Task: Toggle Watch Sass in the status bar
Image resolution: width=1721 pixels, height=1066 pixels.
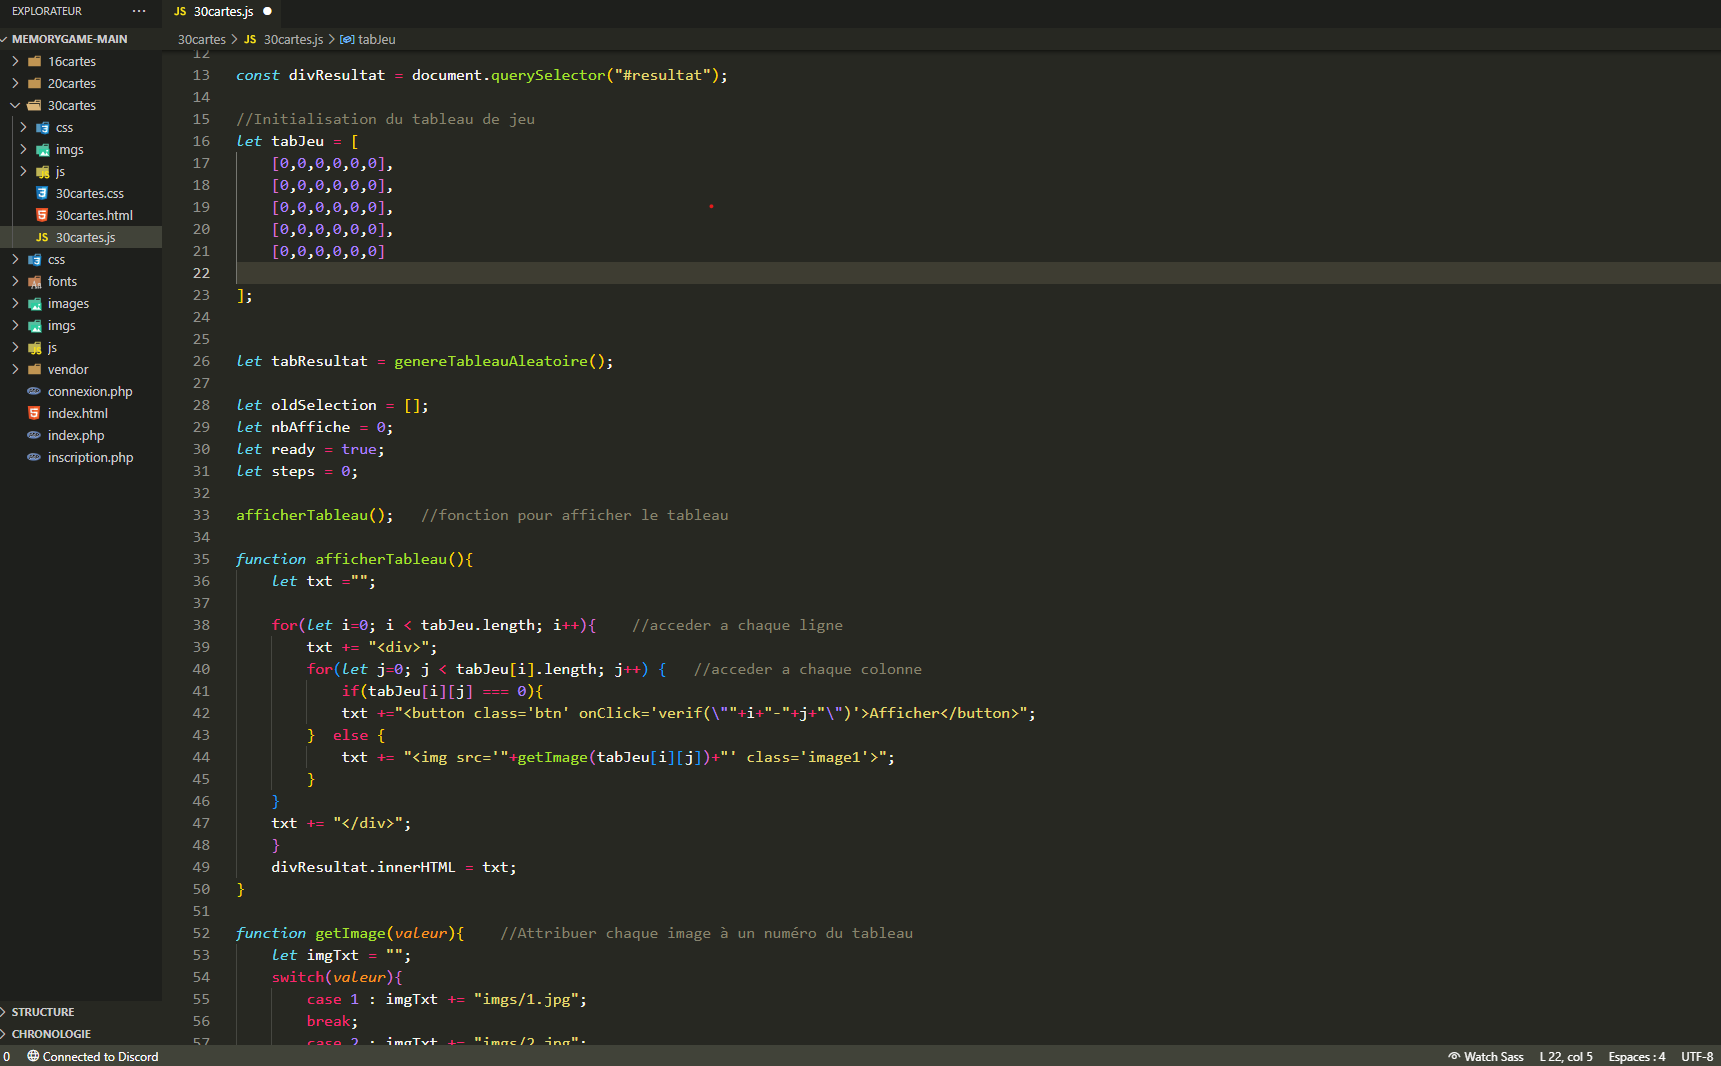Action: coord(1485,1056)
